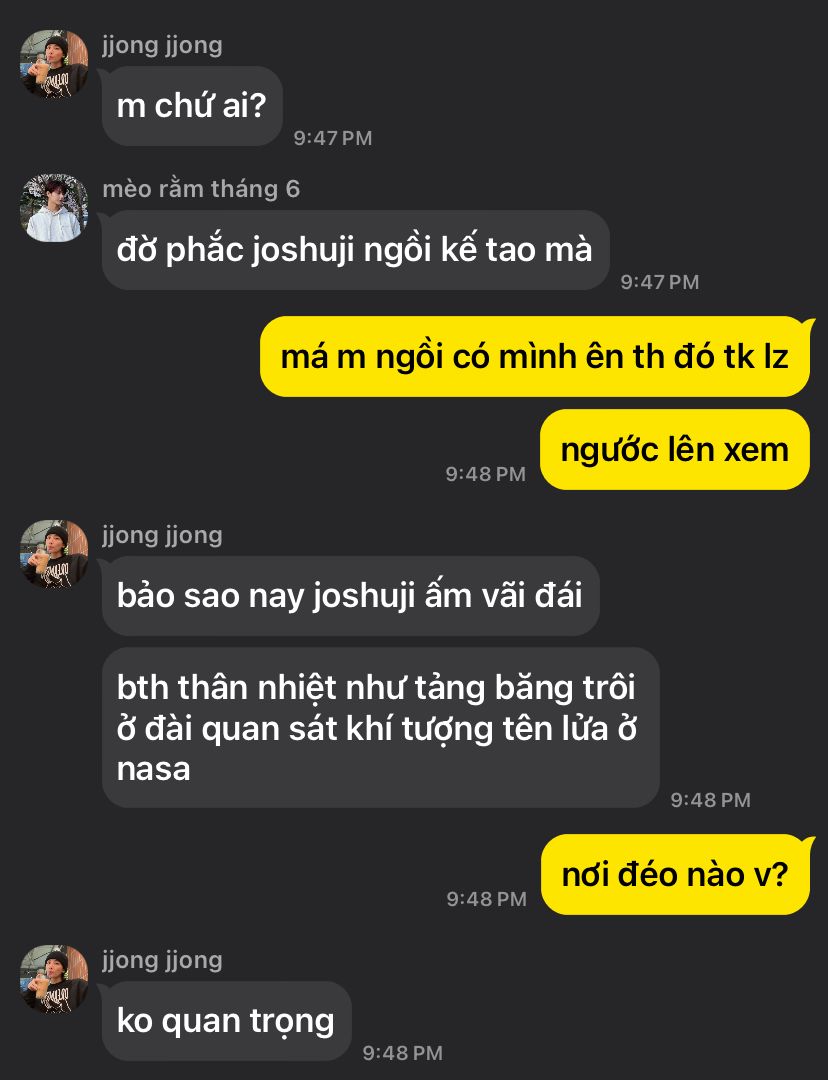Click 'jjong jjong' name above 'bảo sao nay'
The width and height of the screenshot is (828, 1080).
pos(163,535)
